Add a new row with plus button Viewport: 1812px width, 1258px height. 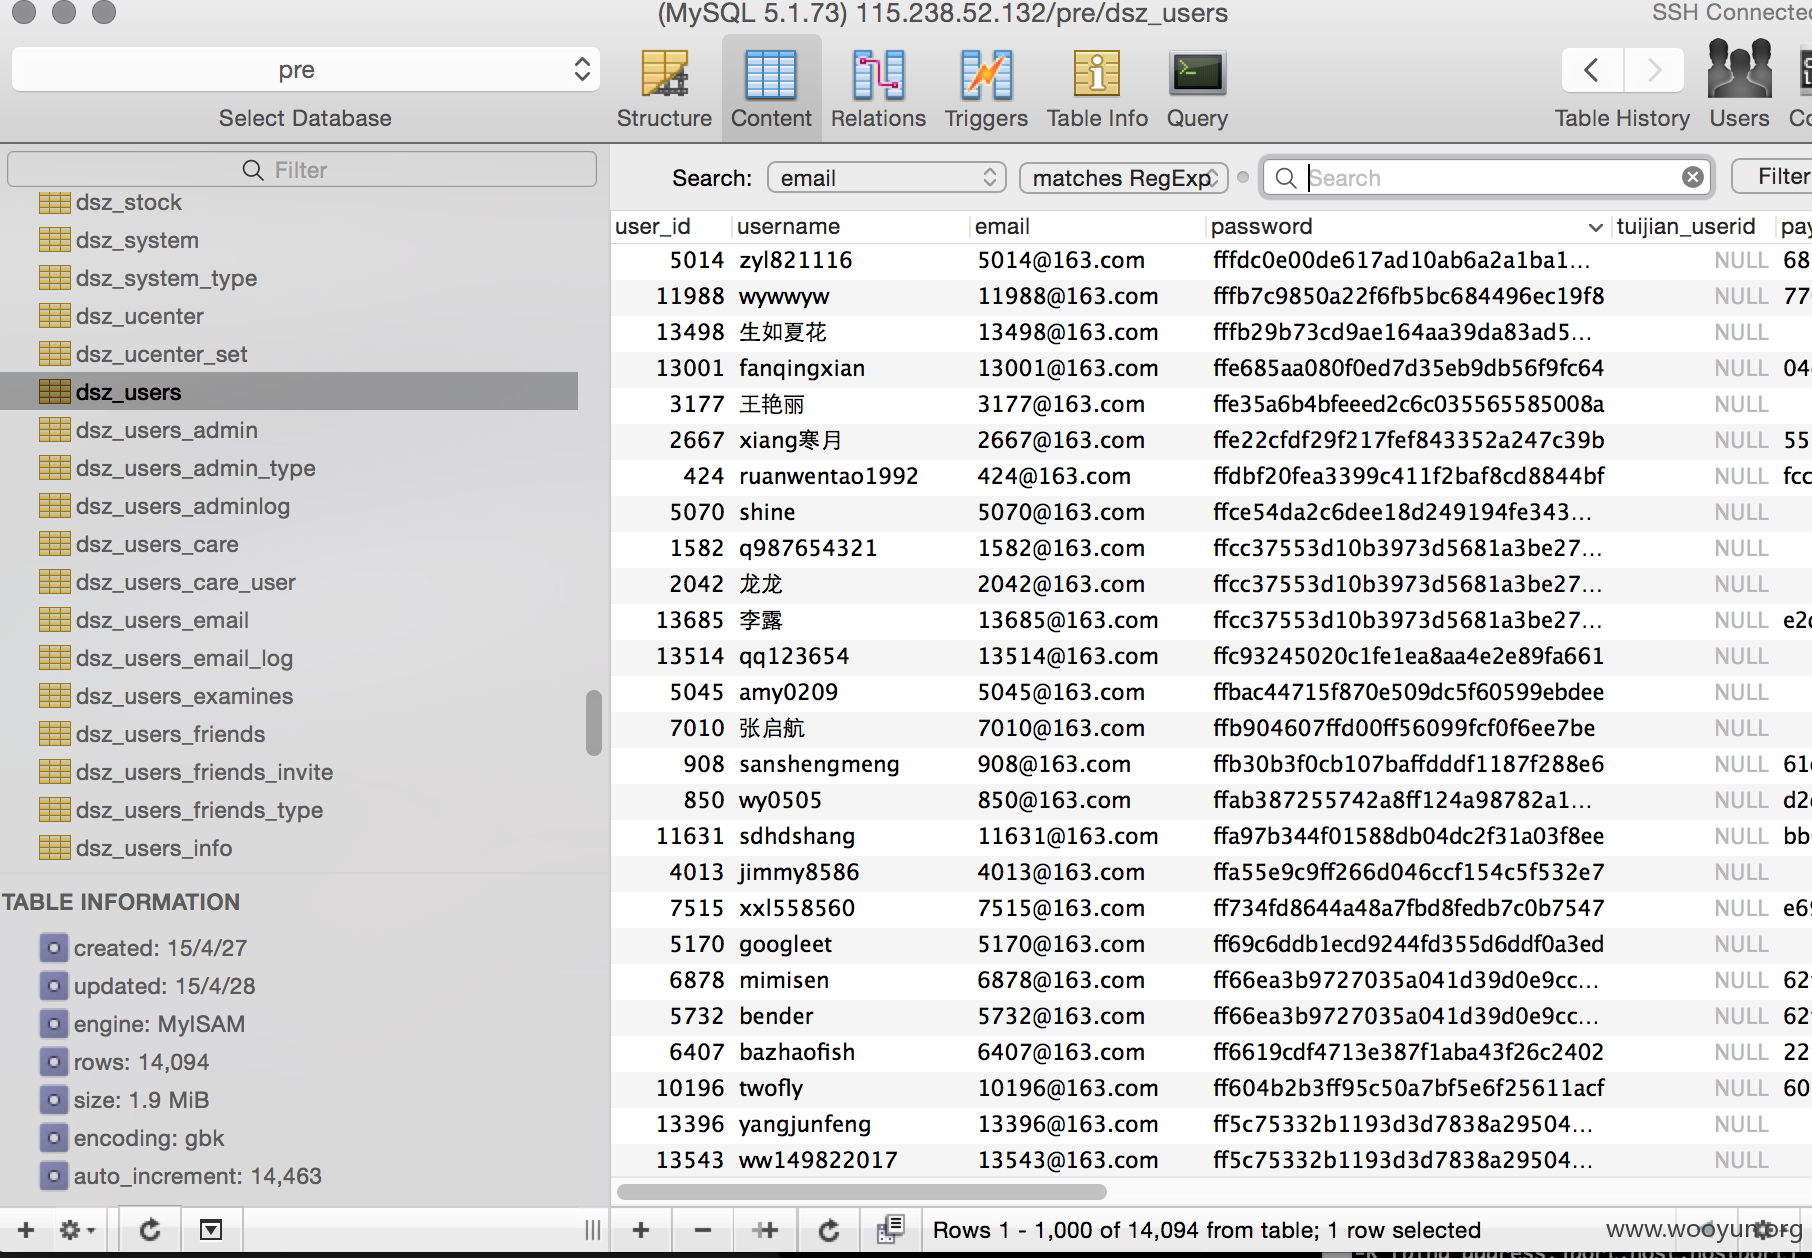(x=641, y=1230)
